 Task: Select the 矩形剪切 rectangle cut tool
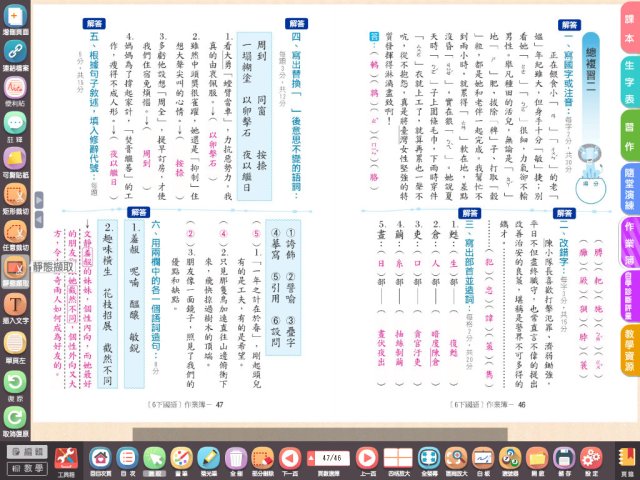[16, 196]
